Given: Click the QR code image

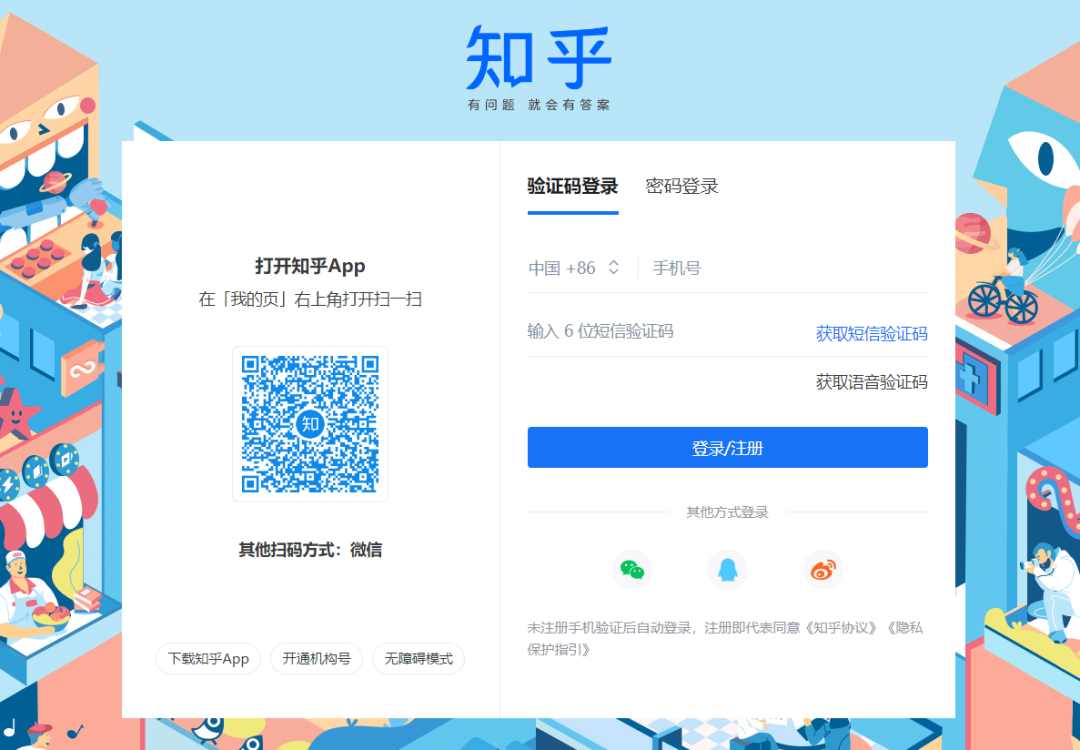Looking at the screenshot, I should coord(310,424).
